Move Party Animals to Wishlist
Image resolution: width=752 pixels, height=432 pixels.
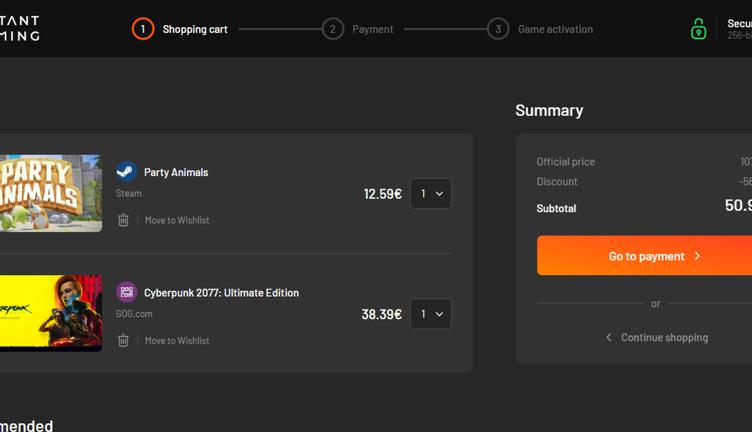177,220
